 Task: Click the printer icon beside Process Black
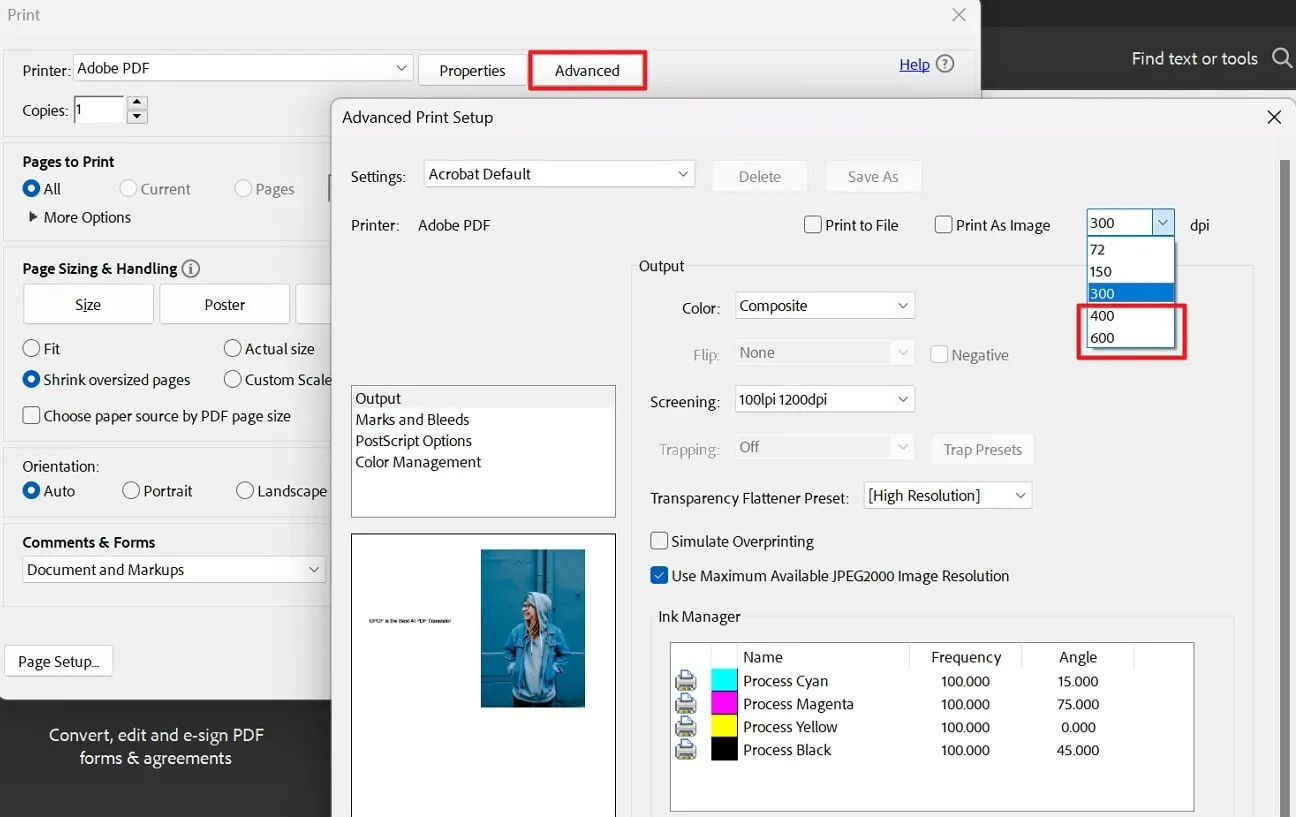685,750
